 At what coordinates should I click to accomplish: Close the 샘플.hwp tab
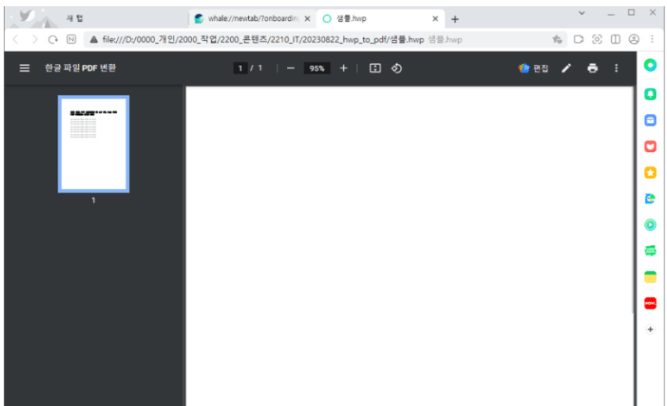tap(435, 19)
